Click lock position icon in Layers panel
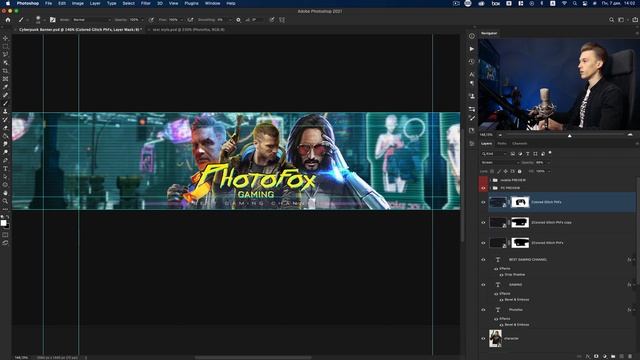Image resolution: width=640 pixels, height=360 pixels. click(506, 171)
